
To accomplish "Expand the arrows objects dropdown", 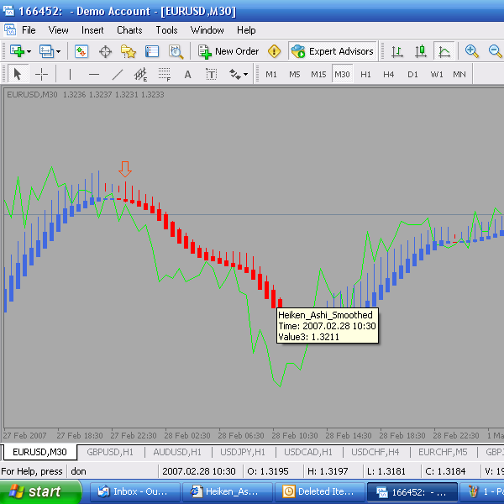I will (x=246, y=74).
